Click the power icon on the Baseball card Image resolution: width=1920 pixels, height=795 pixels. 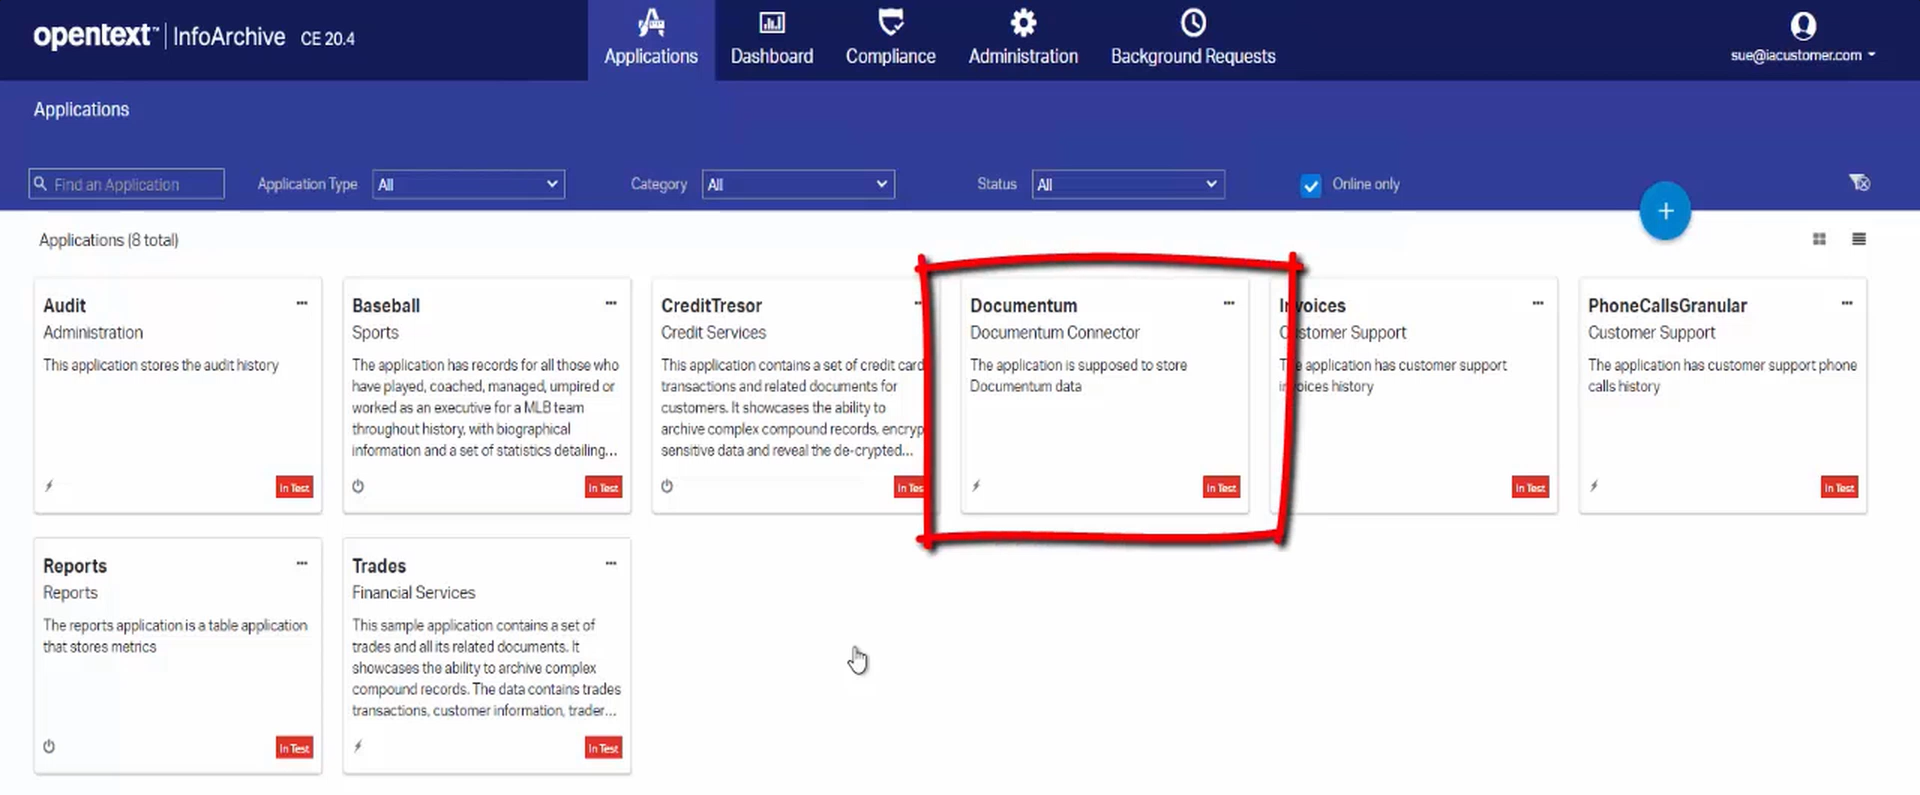click(x=358, y=486)
